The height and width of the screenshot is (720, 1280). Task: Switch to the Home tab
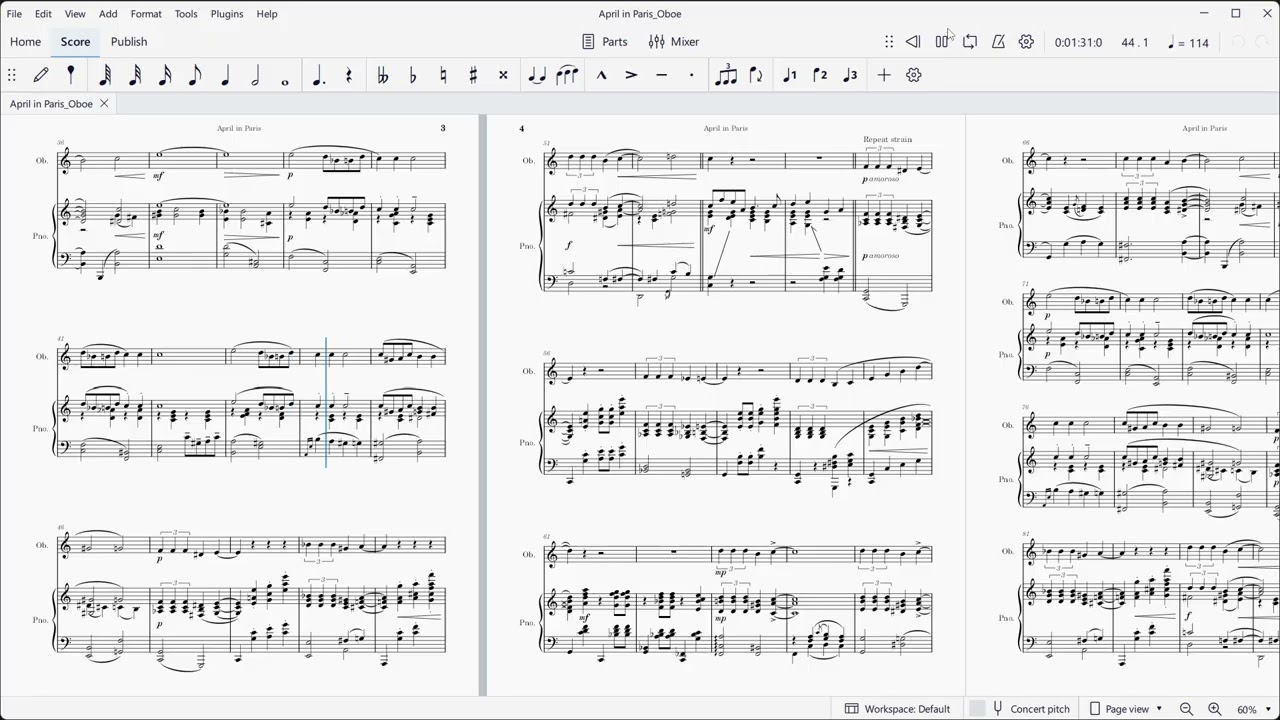point(25,42)
